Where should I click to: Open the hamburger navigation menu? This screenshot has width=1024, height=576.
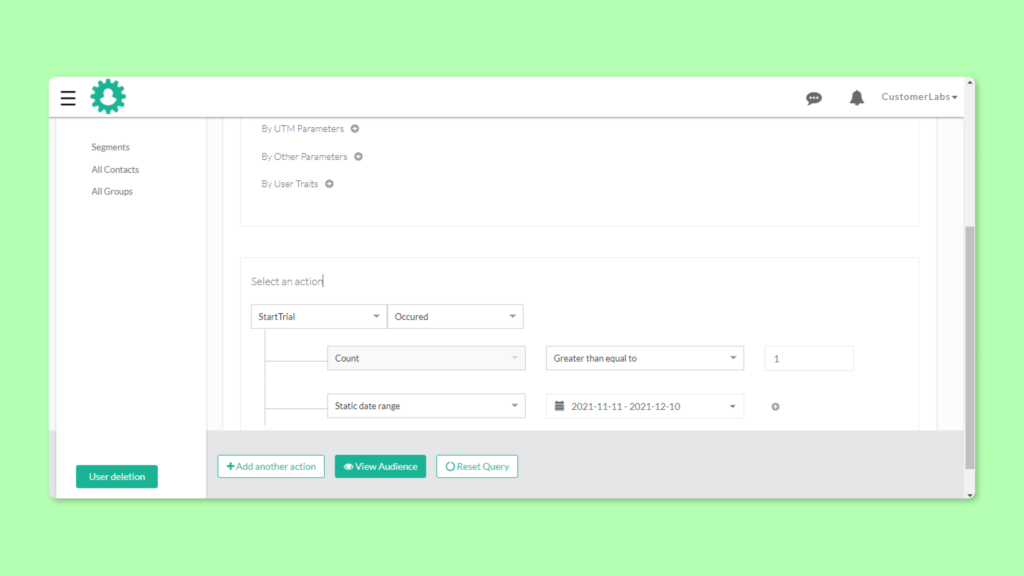click(68, 98)
